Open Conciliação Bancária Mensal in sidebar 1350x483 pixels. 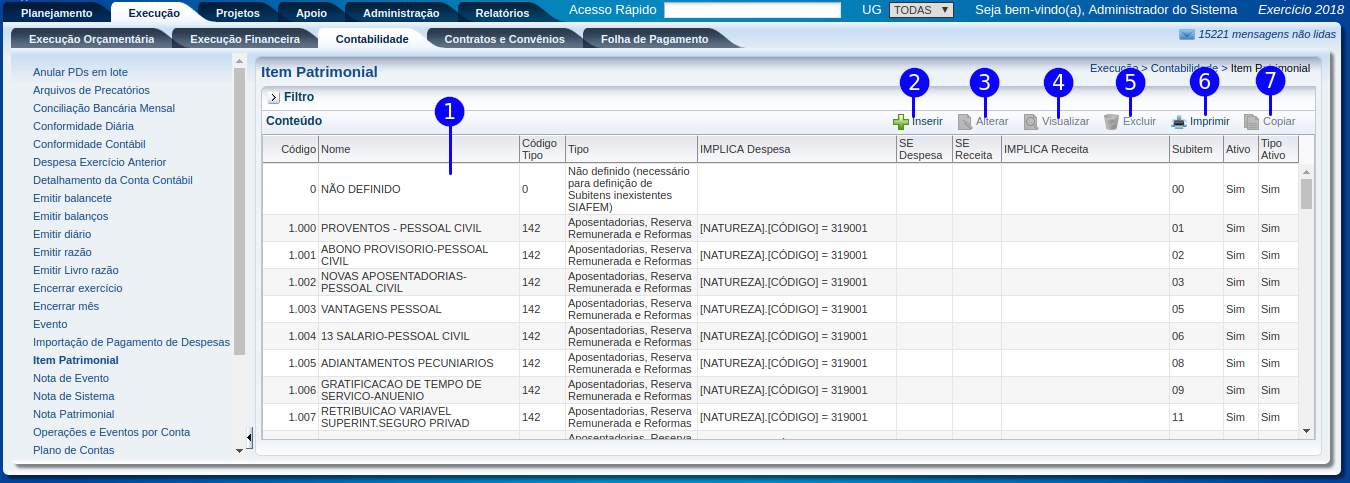click(104, 108)
